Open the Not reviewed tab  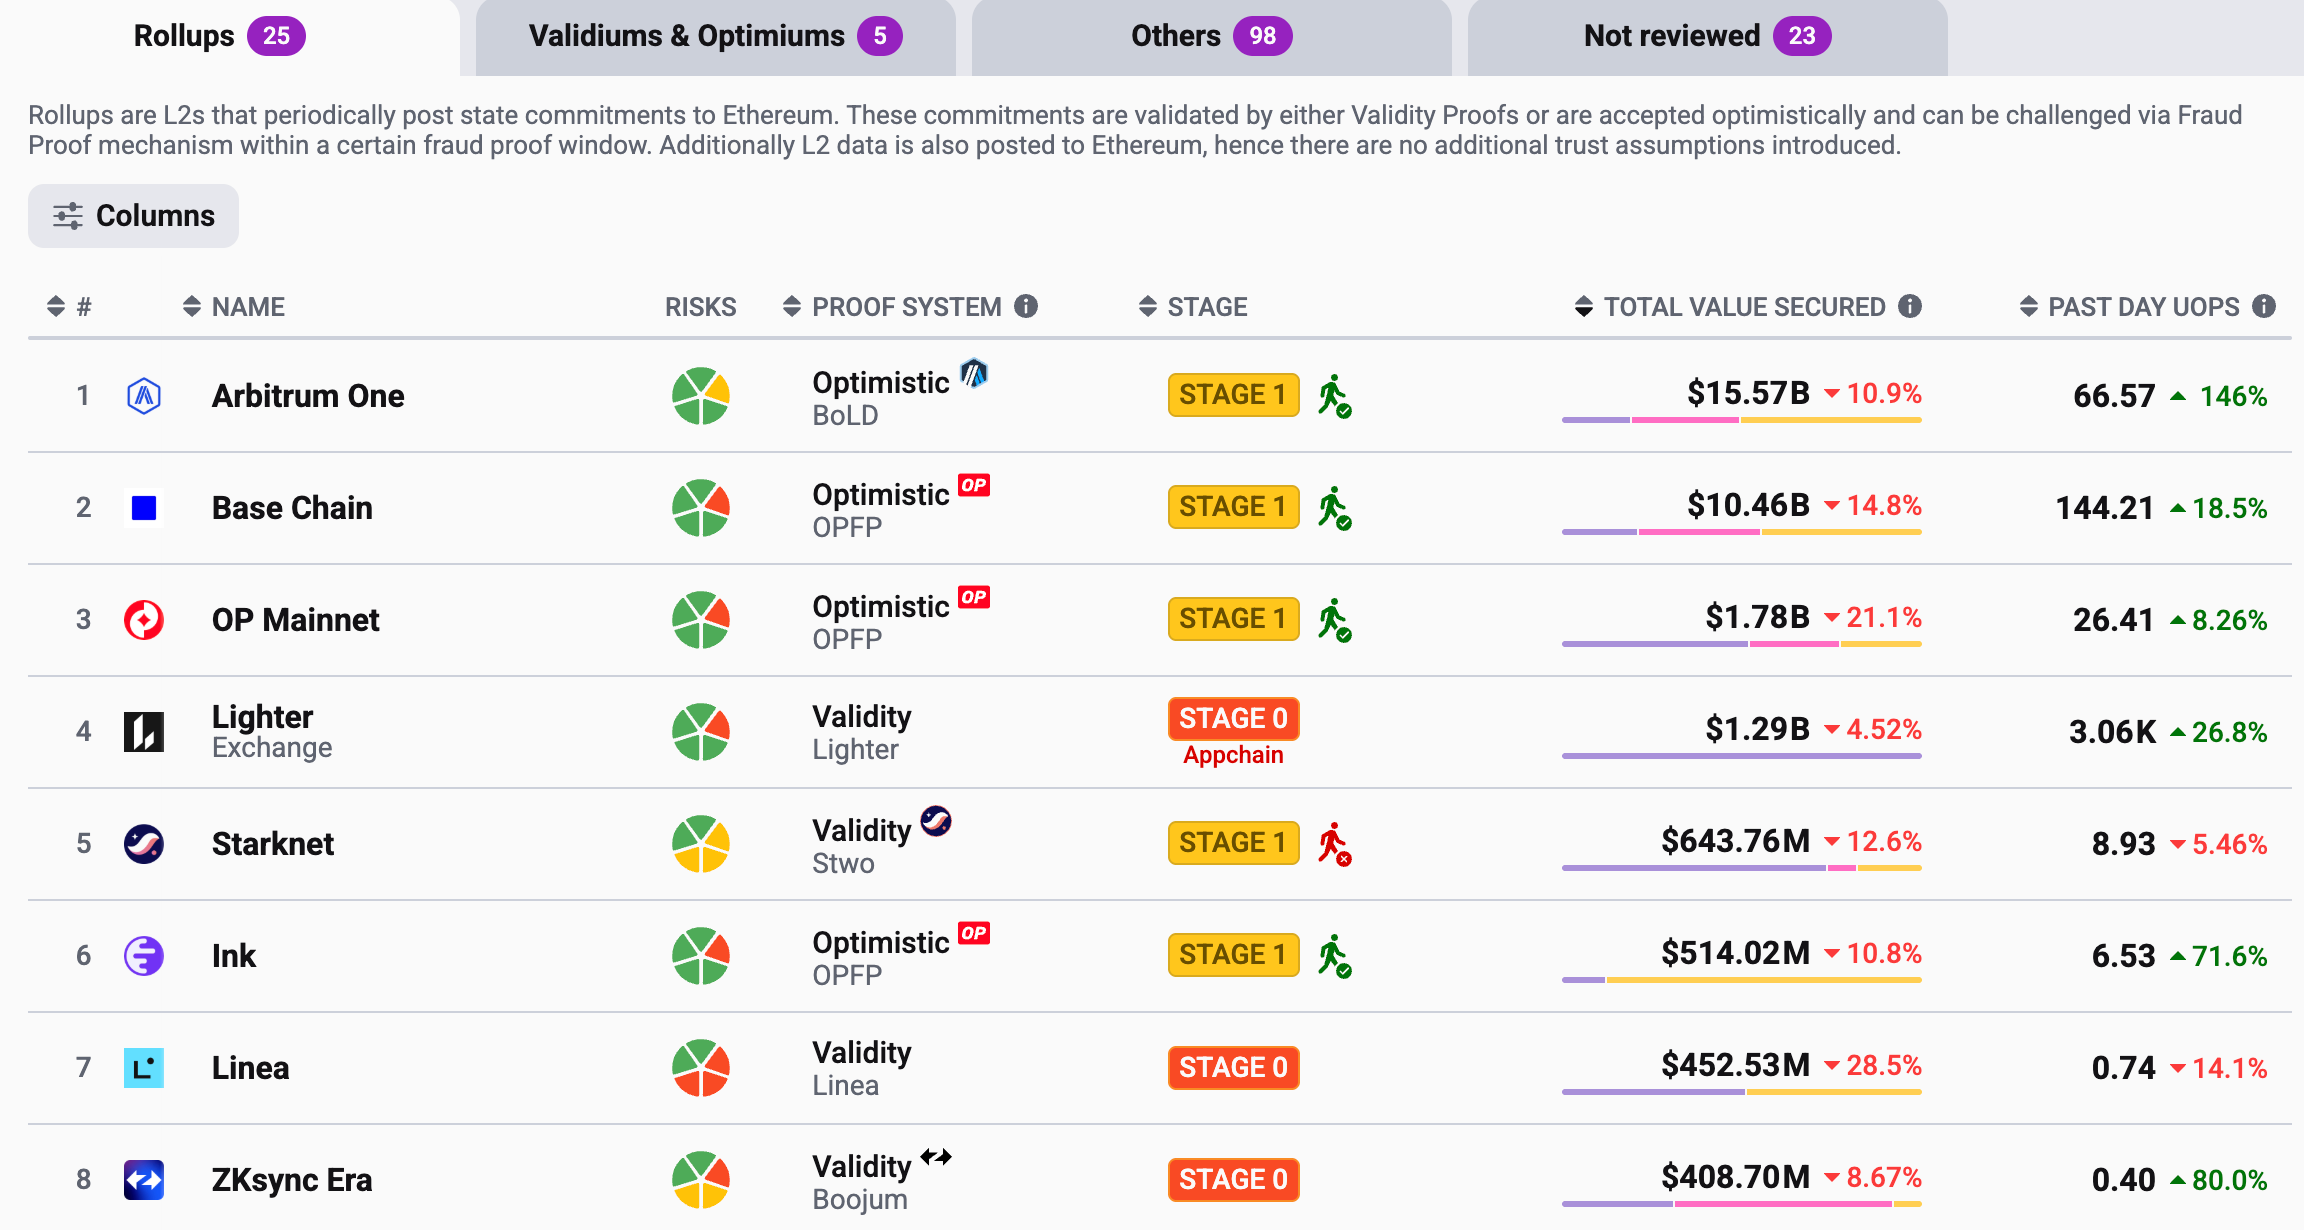coord(1707,37)
